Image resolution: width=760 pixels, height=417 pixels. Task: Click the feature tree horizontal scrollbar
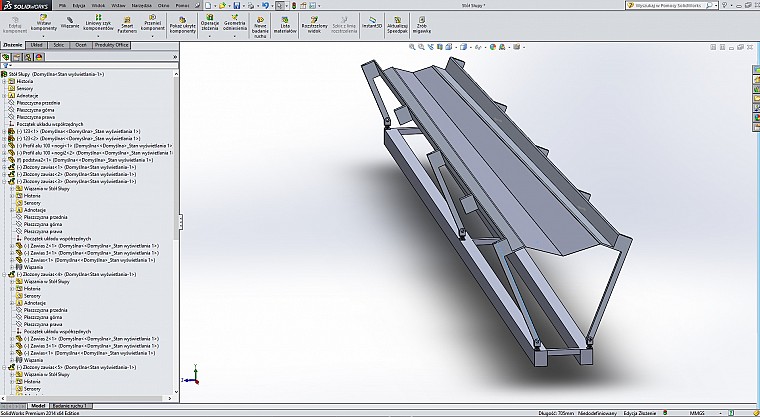tap(85, 398)
